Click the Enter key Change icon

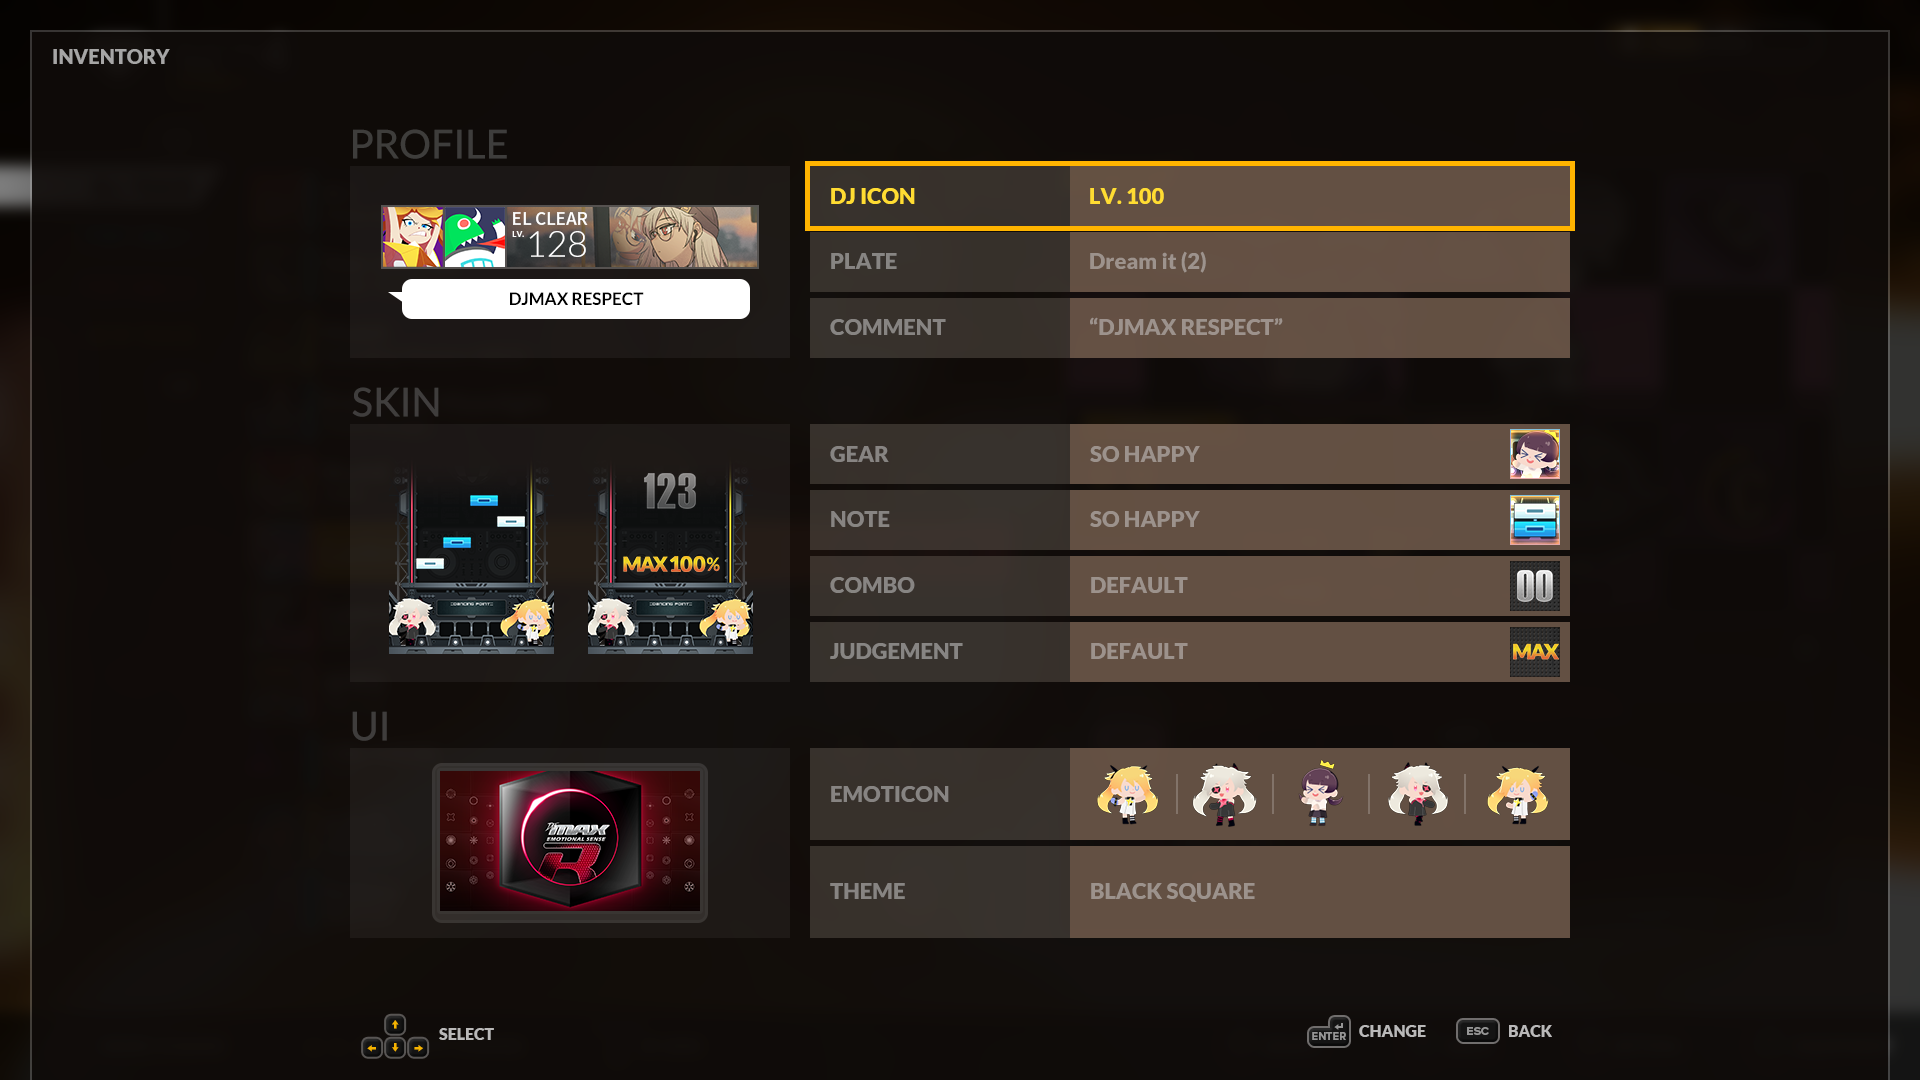pyautogui.click(x=1329, y=1031)
